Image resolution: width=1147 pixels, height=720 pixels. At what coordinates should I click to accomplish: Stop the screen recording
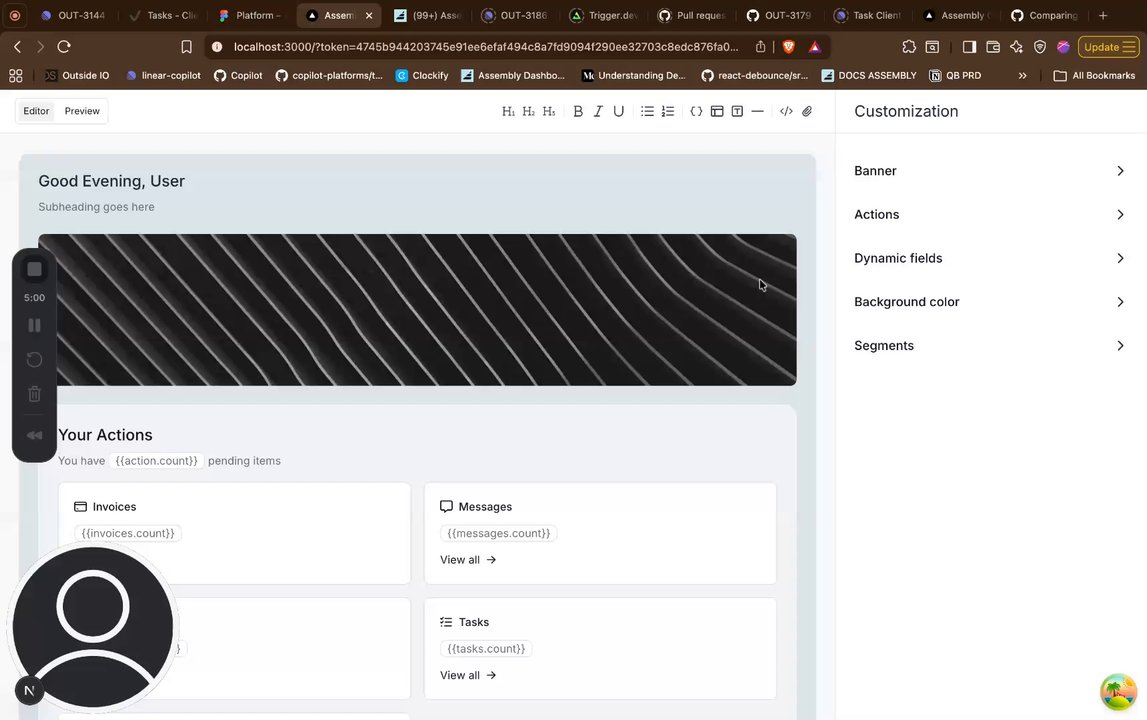coord(34,269)
